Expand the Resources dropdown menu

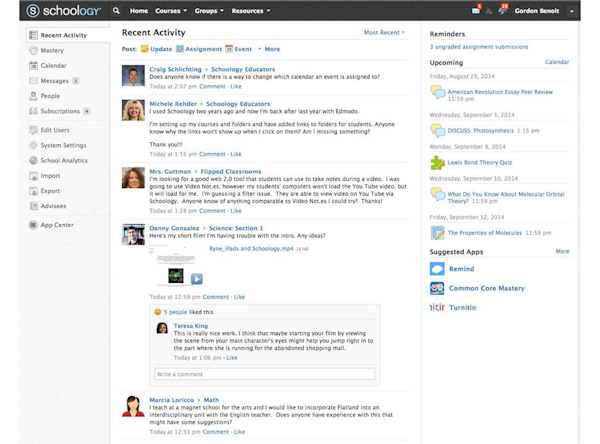point(251,11)
